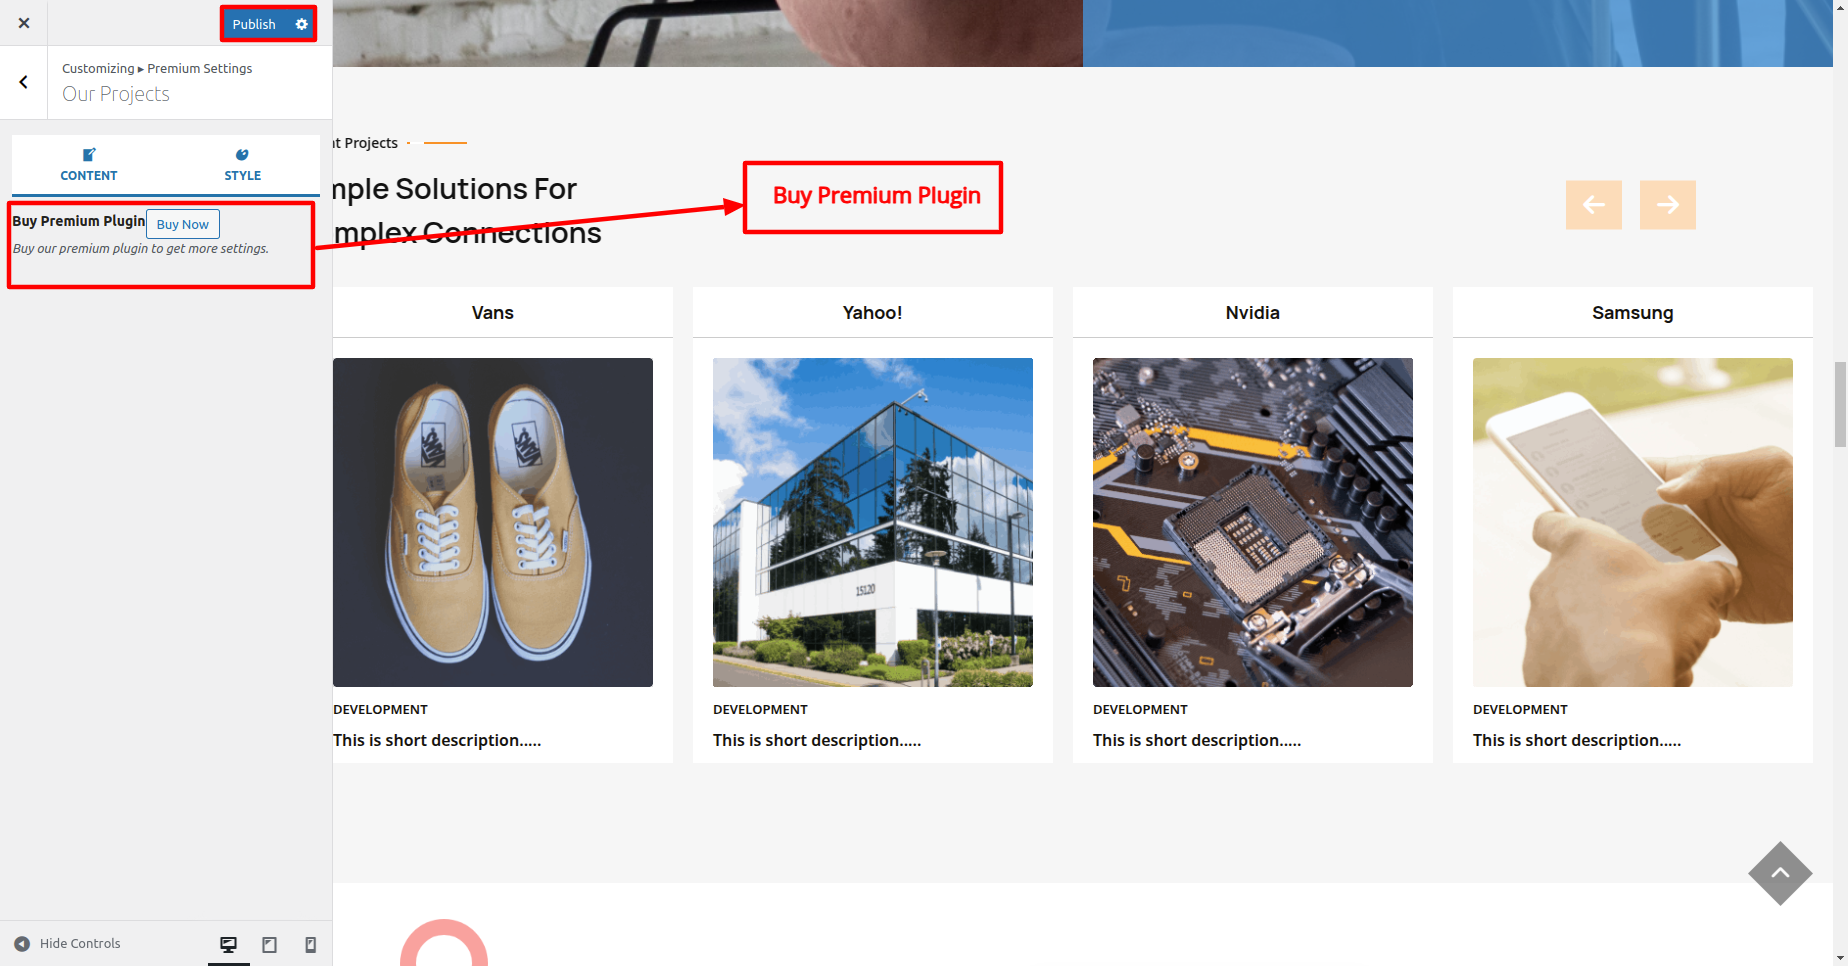This screenshot has height=966, width=1848.
Task: Close the Customizer with the X icon
Action: pyautogui.click(x=24, y=23)
